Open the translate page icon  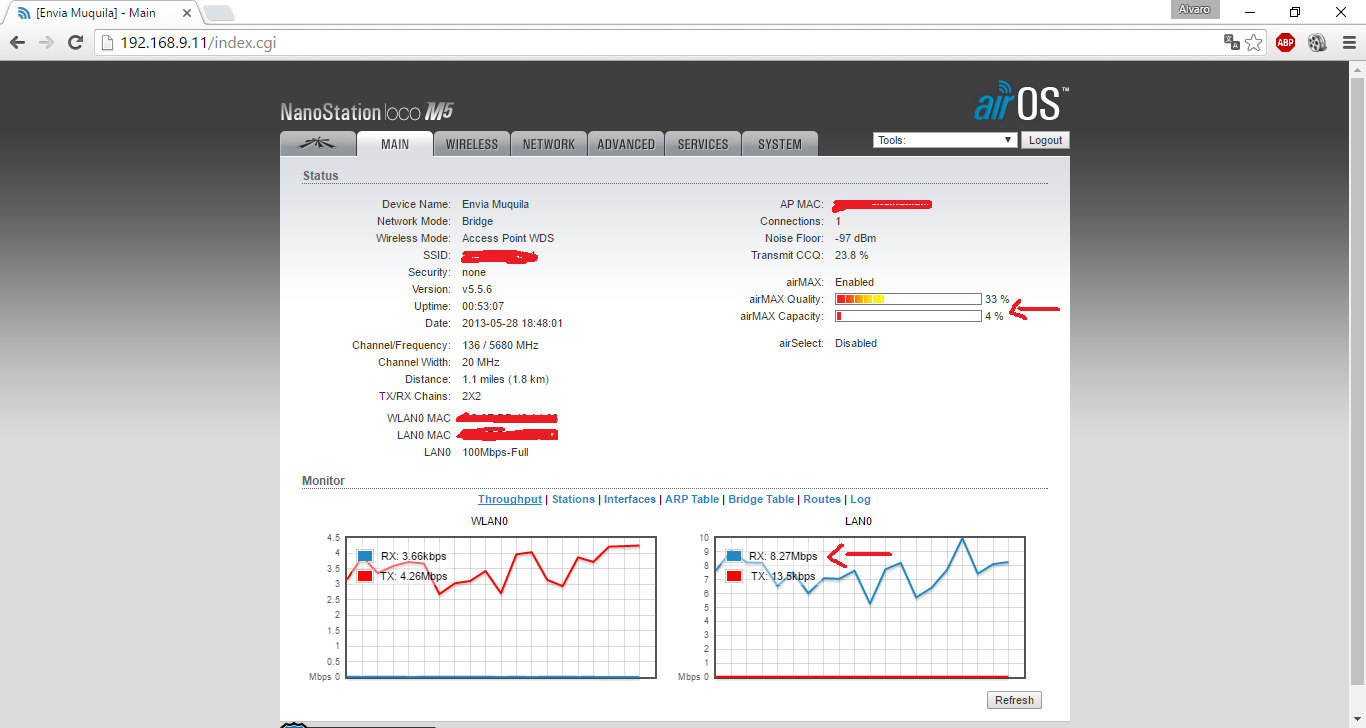pos(1232,42)
